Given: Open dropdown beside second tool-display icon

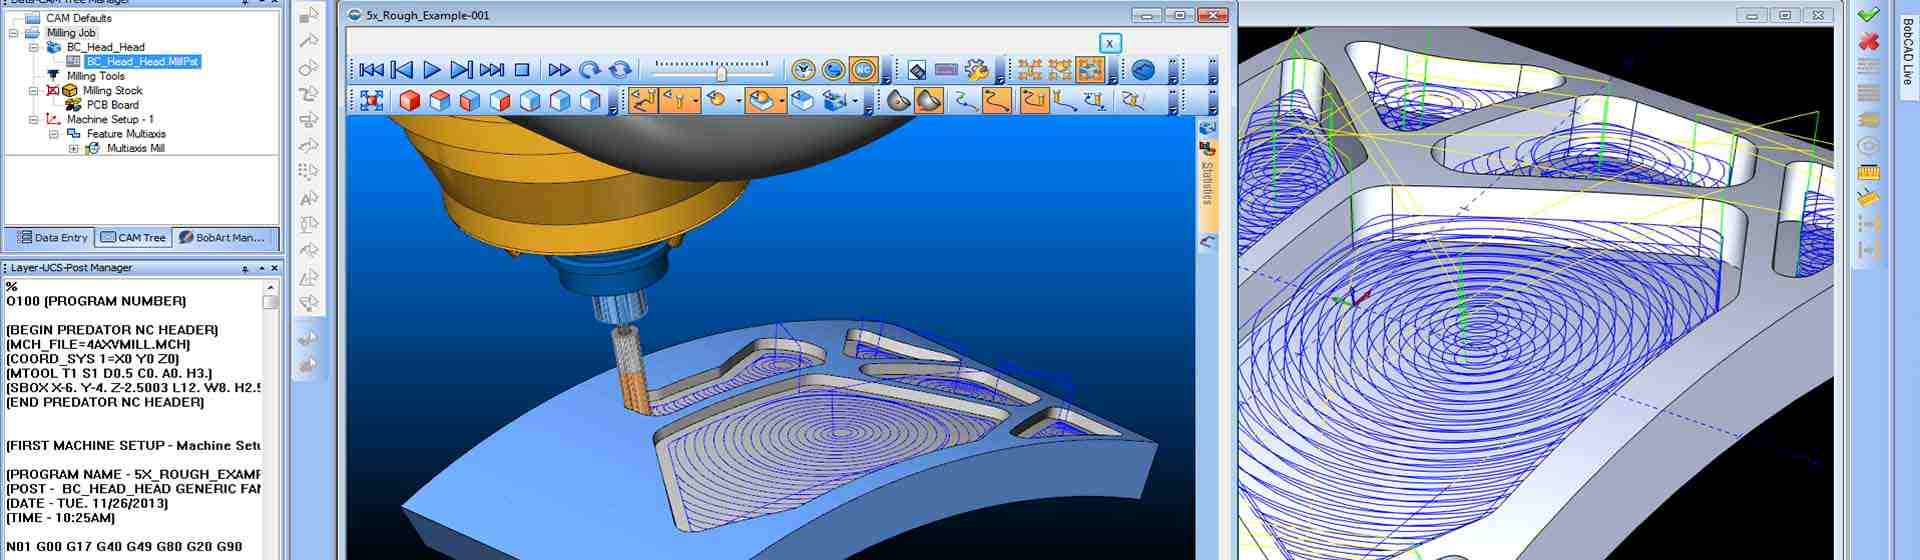Looking at the screenshot, I should point(695,101).
